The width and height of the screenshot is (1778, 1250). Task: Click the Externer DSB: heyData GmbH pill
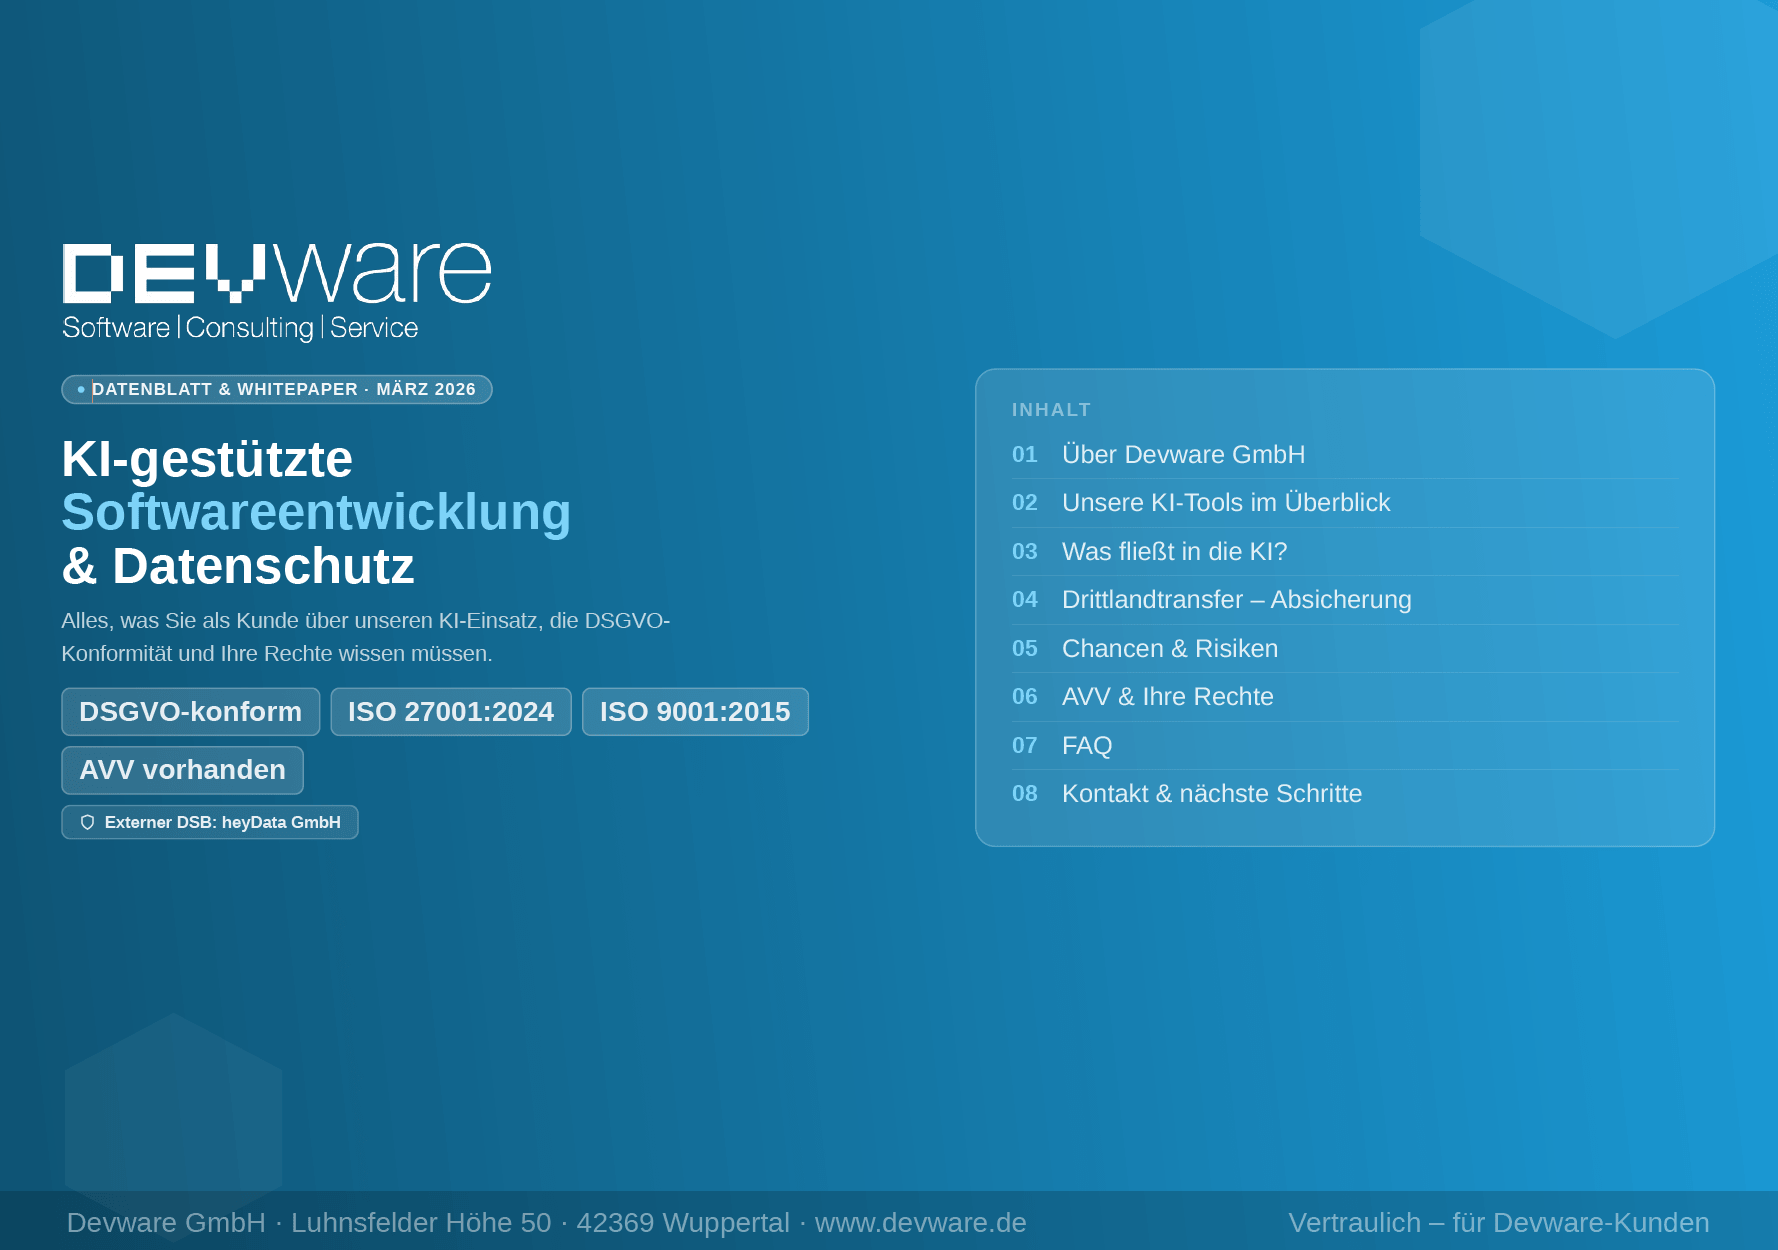pyautogui.click(x=209, y=822)
